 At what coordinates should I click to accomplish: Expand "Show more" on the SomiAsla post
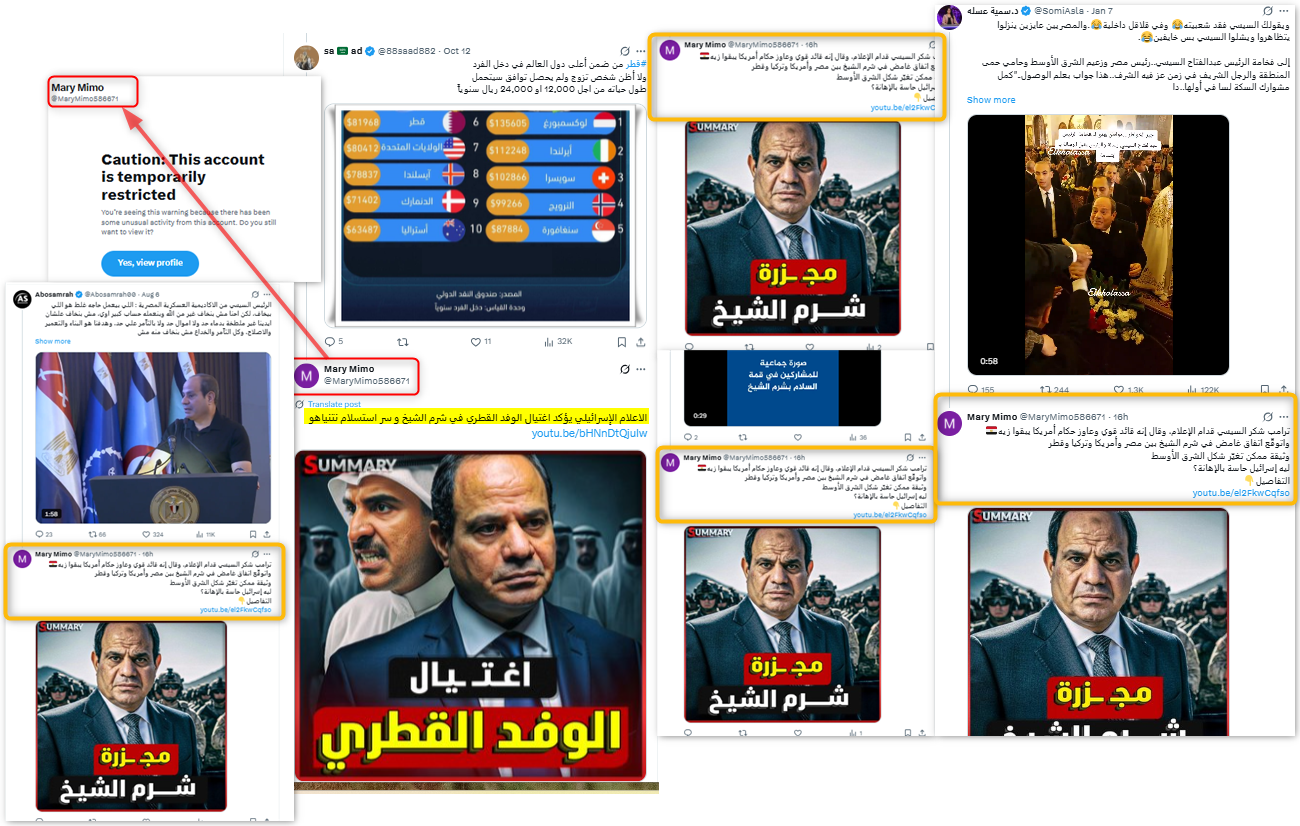click(990, 100)
